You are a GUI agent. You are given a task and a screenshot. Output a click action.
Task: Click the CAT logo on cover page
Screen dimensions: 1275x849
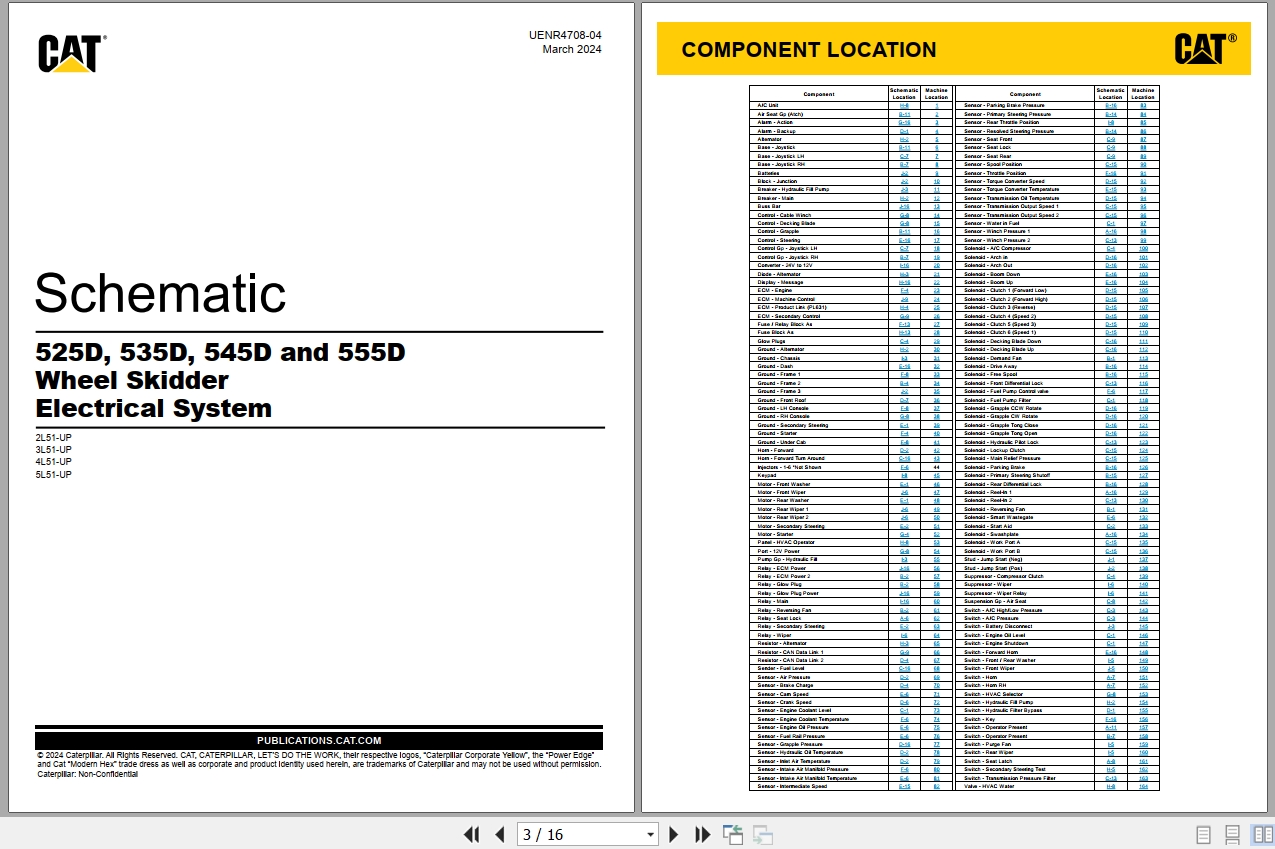coord(71,53)
